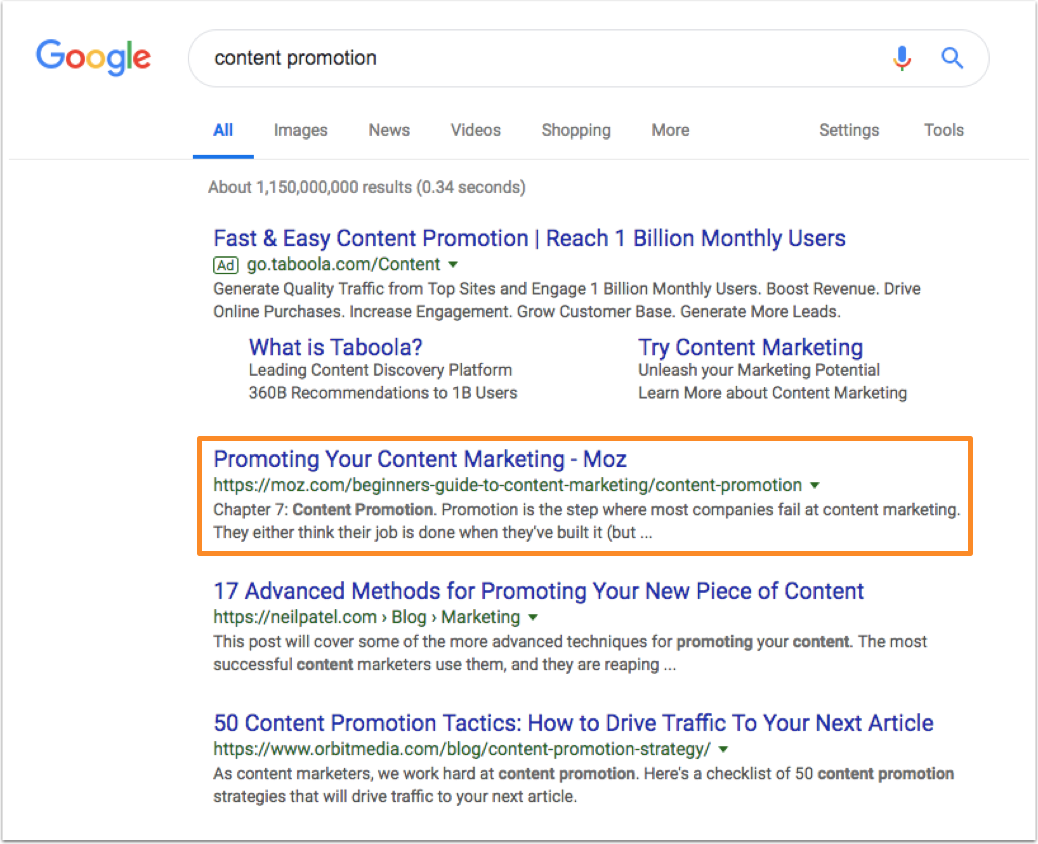
Task: Click the go.taboola.com/Content URL text
Action: (344, 264)
